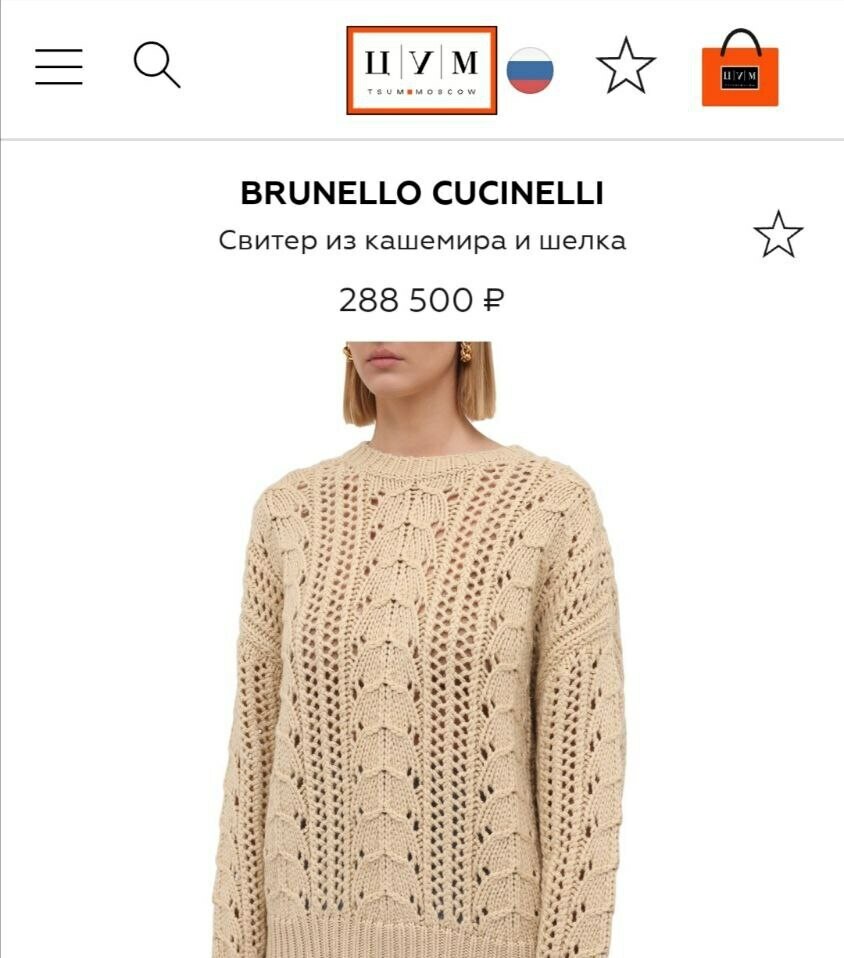This screenshot has height=958, width=844.
Task: Open the BRUNELLO CUCINELLI brand page
Action: pyautogui.click(x=422, y=193)
